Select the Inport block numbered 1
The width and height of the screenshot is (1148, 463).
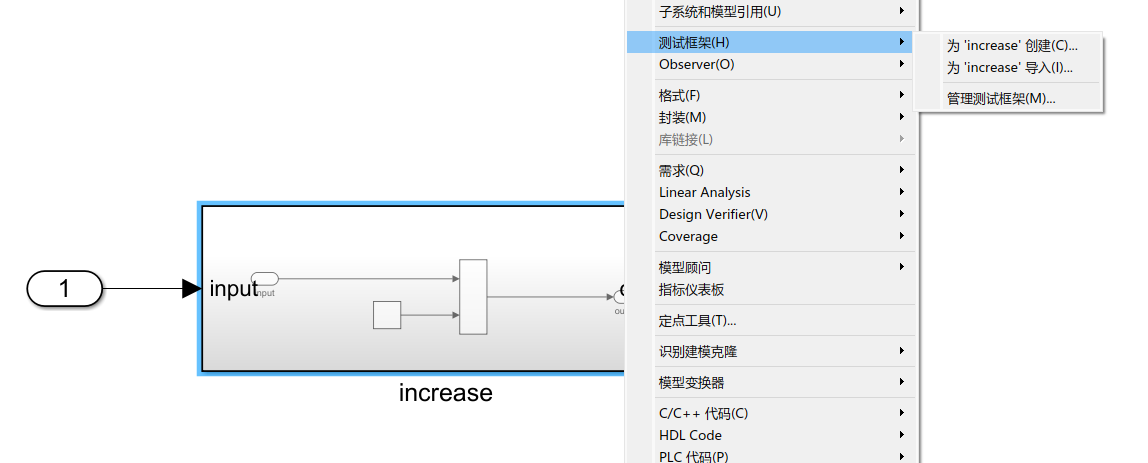(64, 289)
